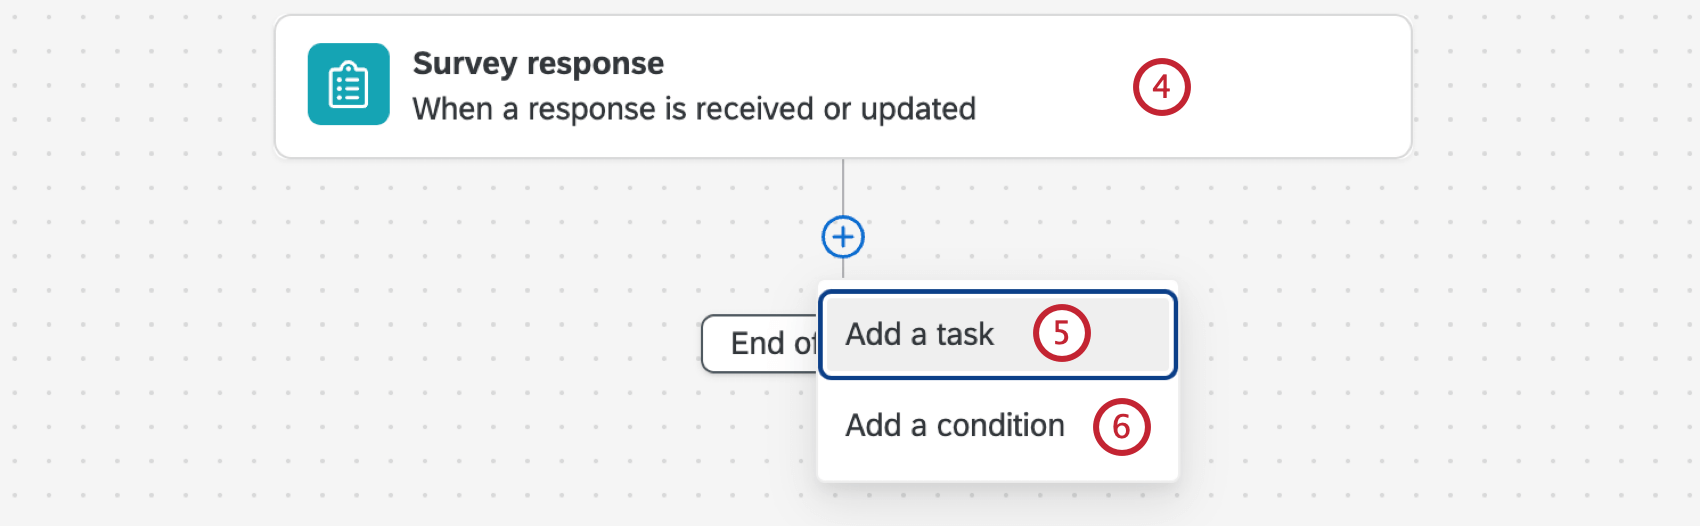Click "When a response is received or updated" description
The image size is (1700, 526).
pyautogui.click(x=694, y=109)
